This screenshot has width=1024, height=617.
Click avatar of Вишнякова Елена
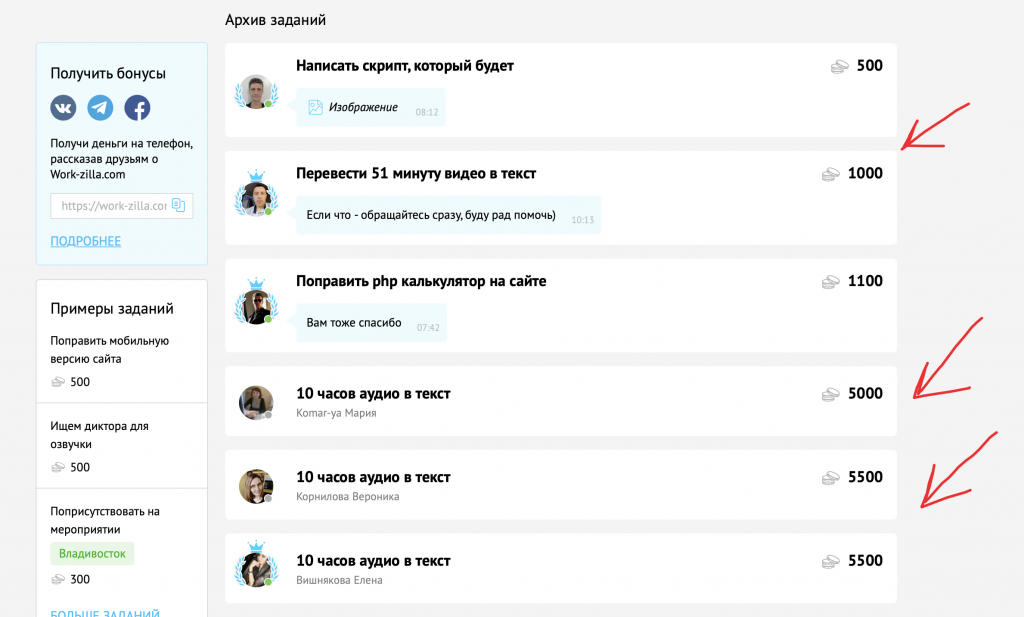[x=256, y=568]
